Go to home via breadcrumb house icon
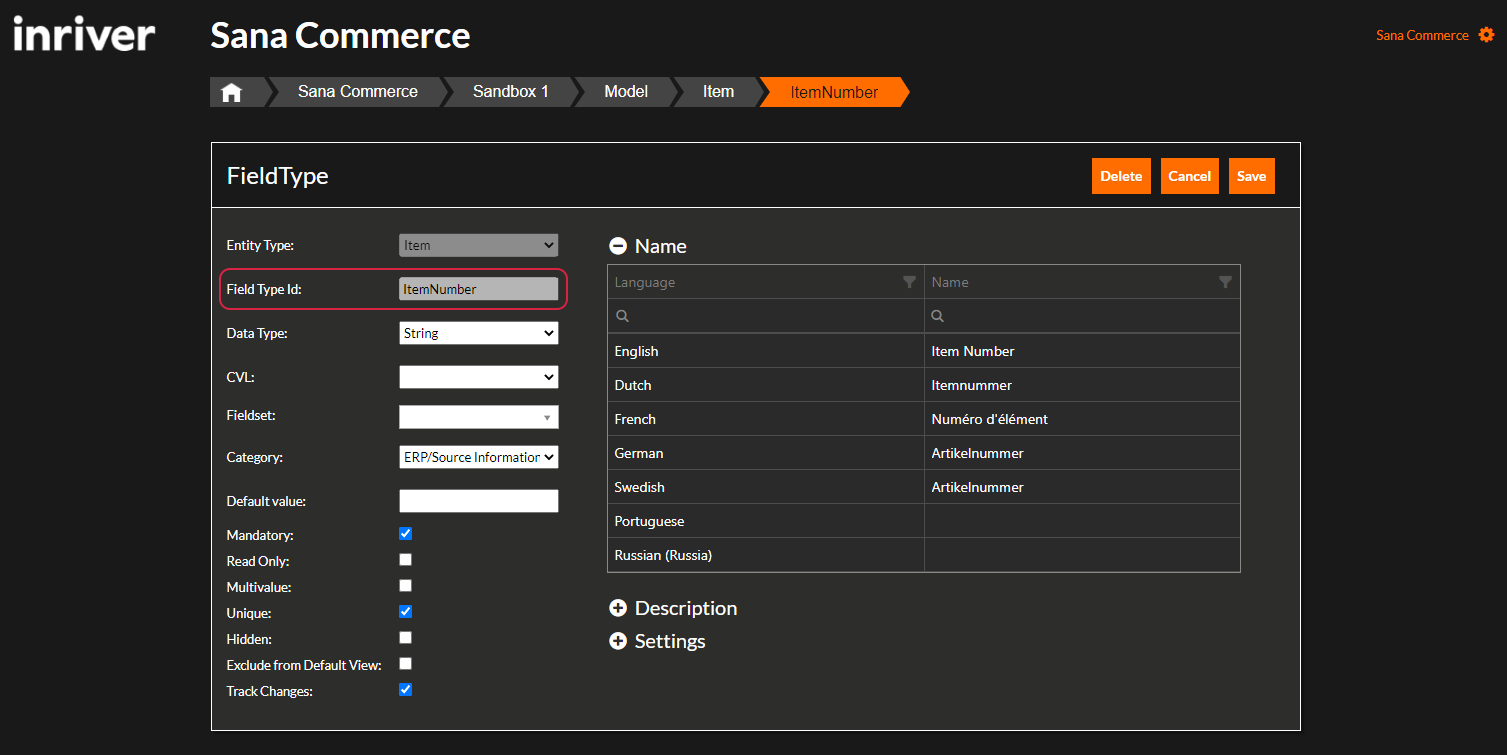1507x755 pixels. [232, 92]
